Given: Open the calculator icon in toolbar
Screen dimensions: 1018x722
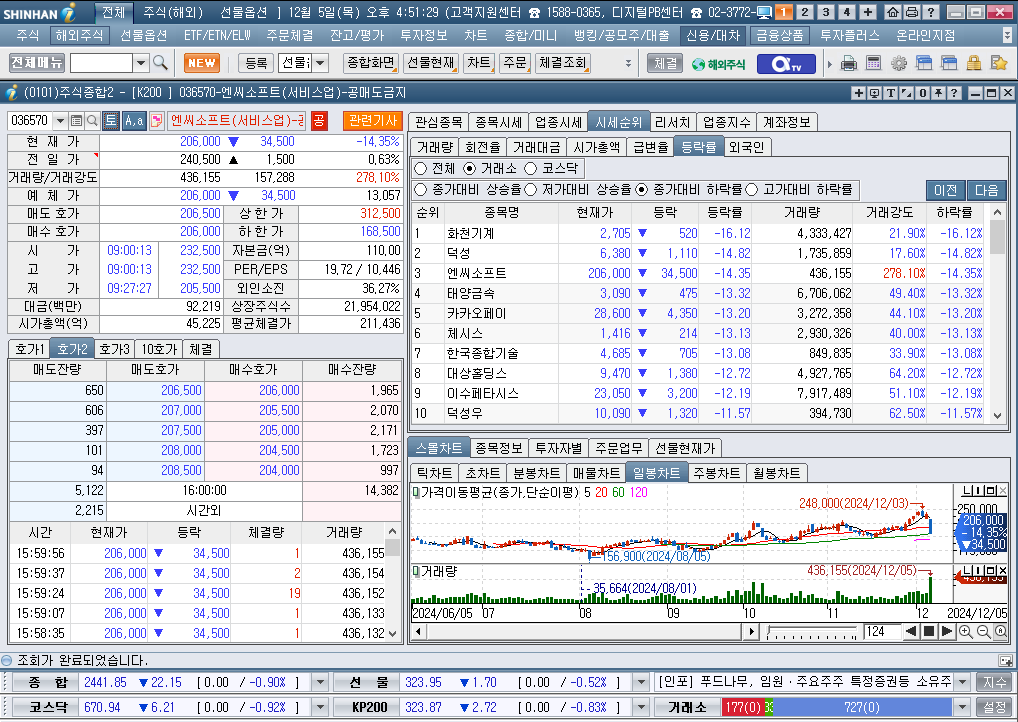Looking at the screenshot, I should (x=873, y=63).
